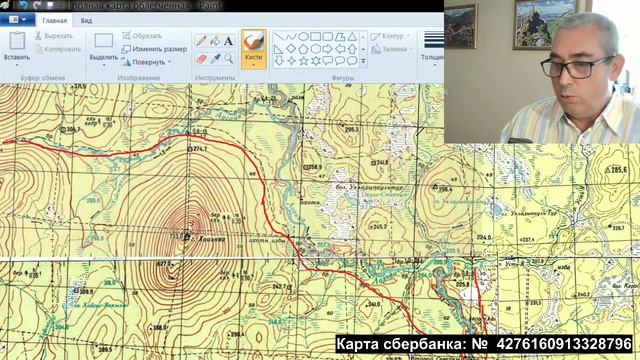
Task: Choose the Right triangle shape
Action: pyautogui.click(x=279, y=49)
